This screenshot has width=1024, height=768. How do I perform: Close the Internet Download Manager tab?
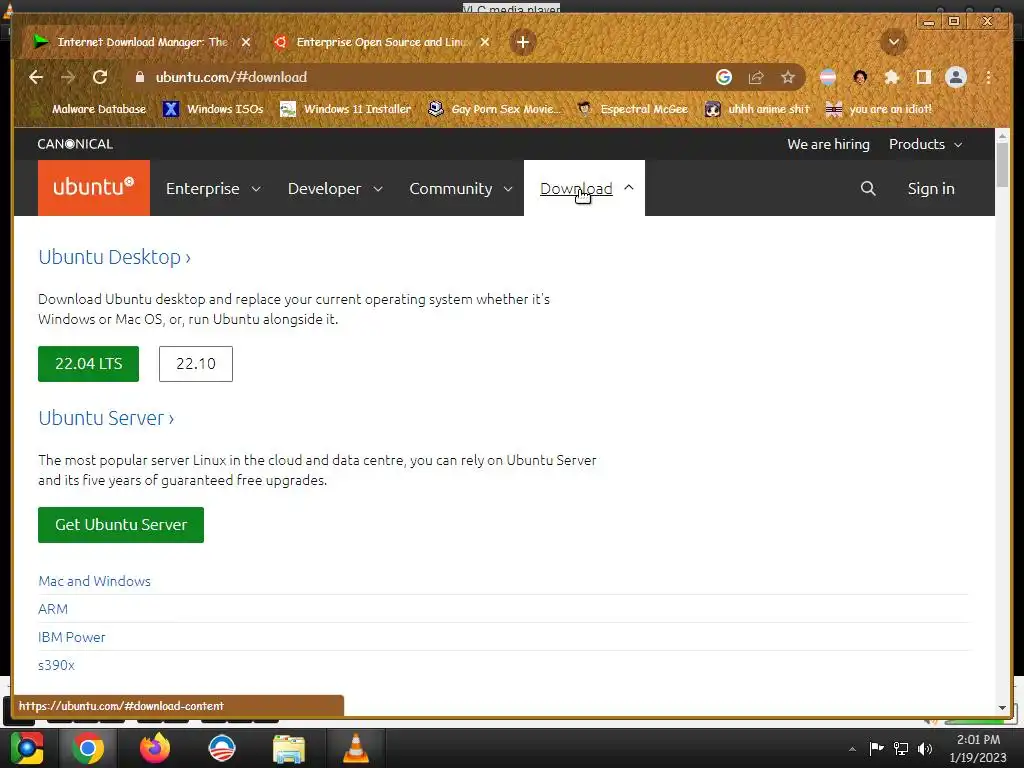(246, 42)
